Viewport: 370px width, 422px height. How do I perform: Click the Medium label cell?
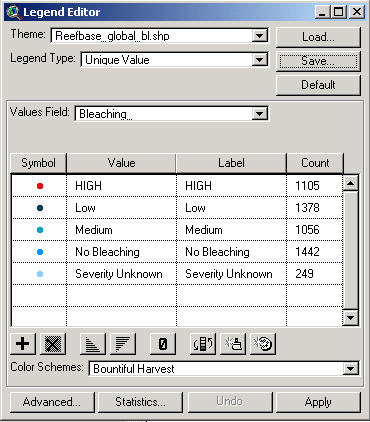point(231,230)
